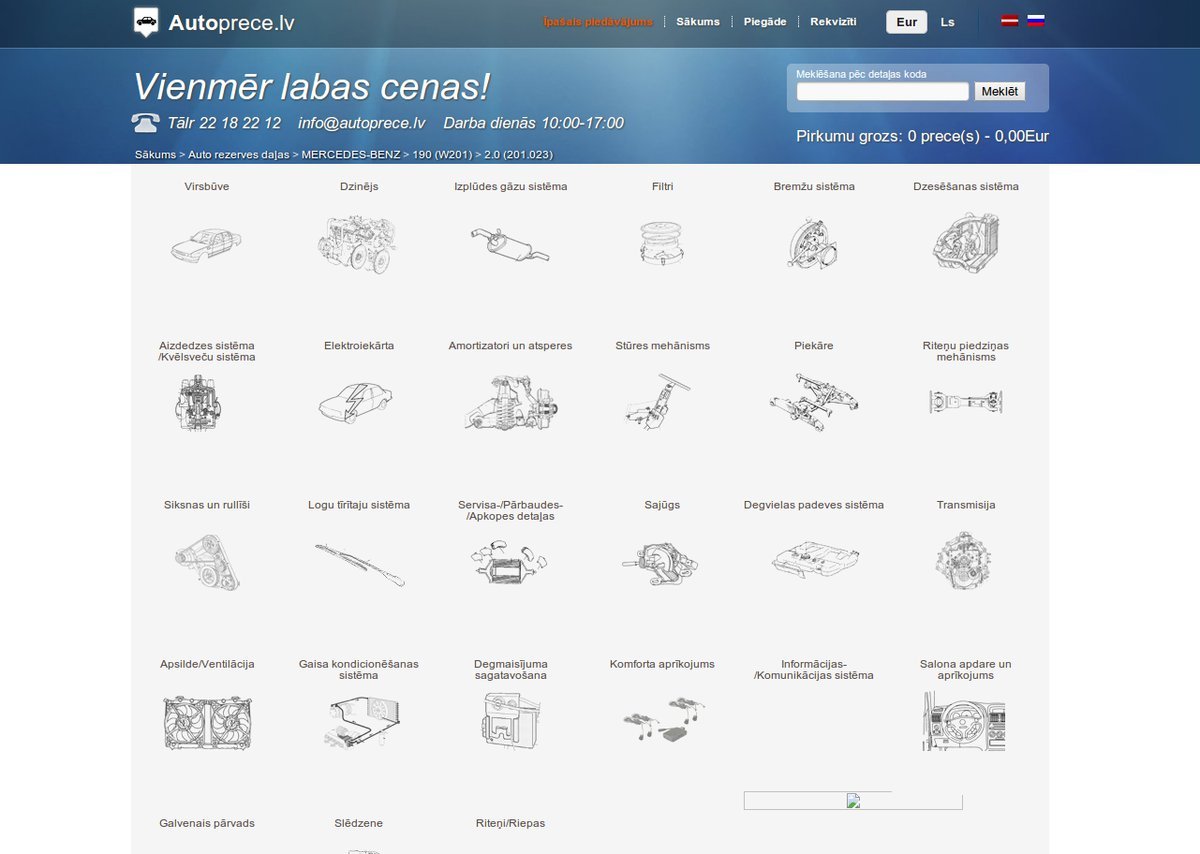
Task: Switch the site to Russian flag language
Action: (x=1036, y=21)
